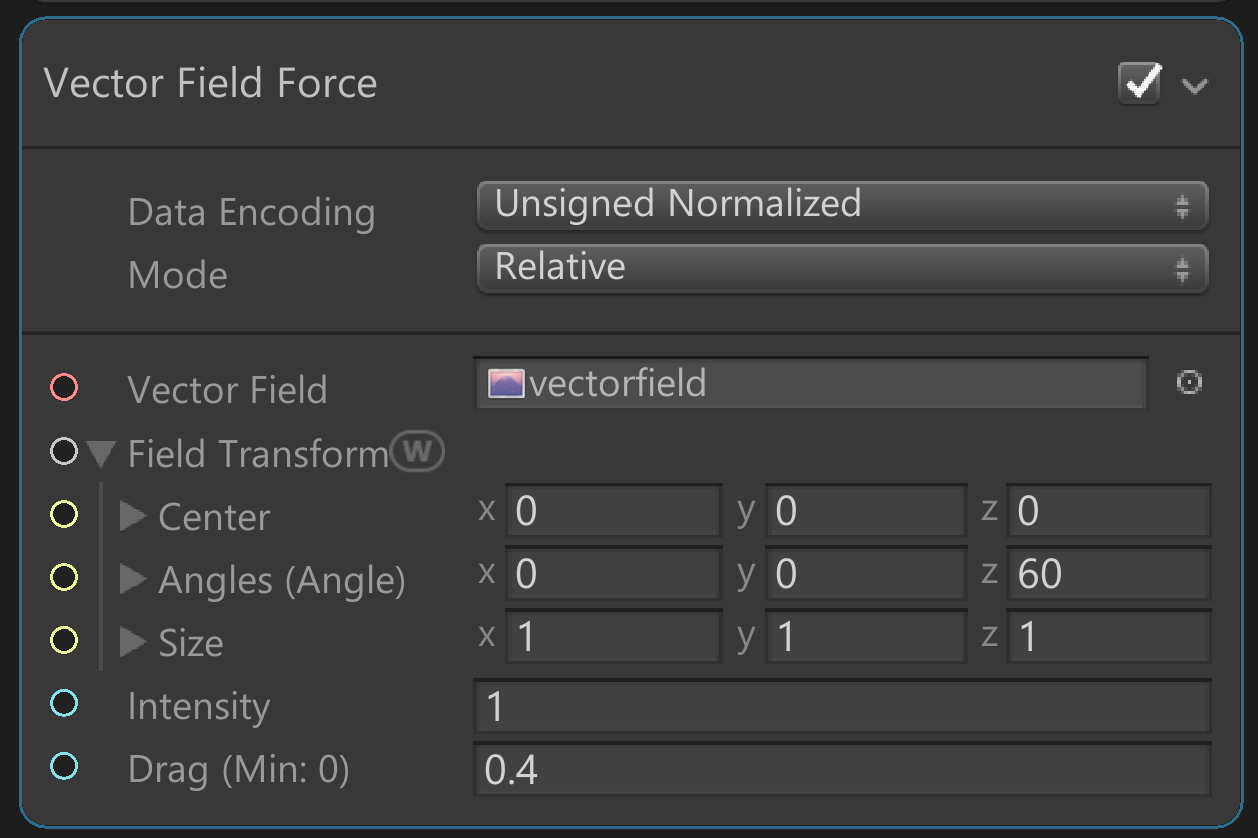
Task: Open the vector field object picker
Action: 1189,382
